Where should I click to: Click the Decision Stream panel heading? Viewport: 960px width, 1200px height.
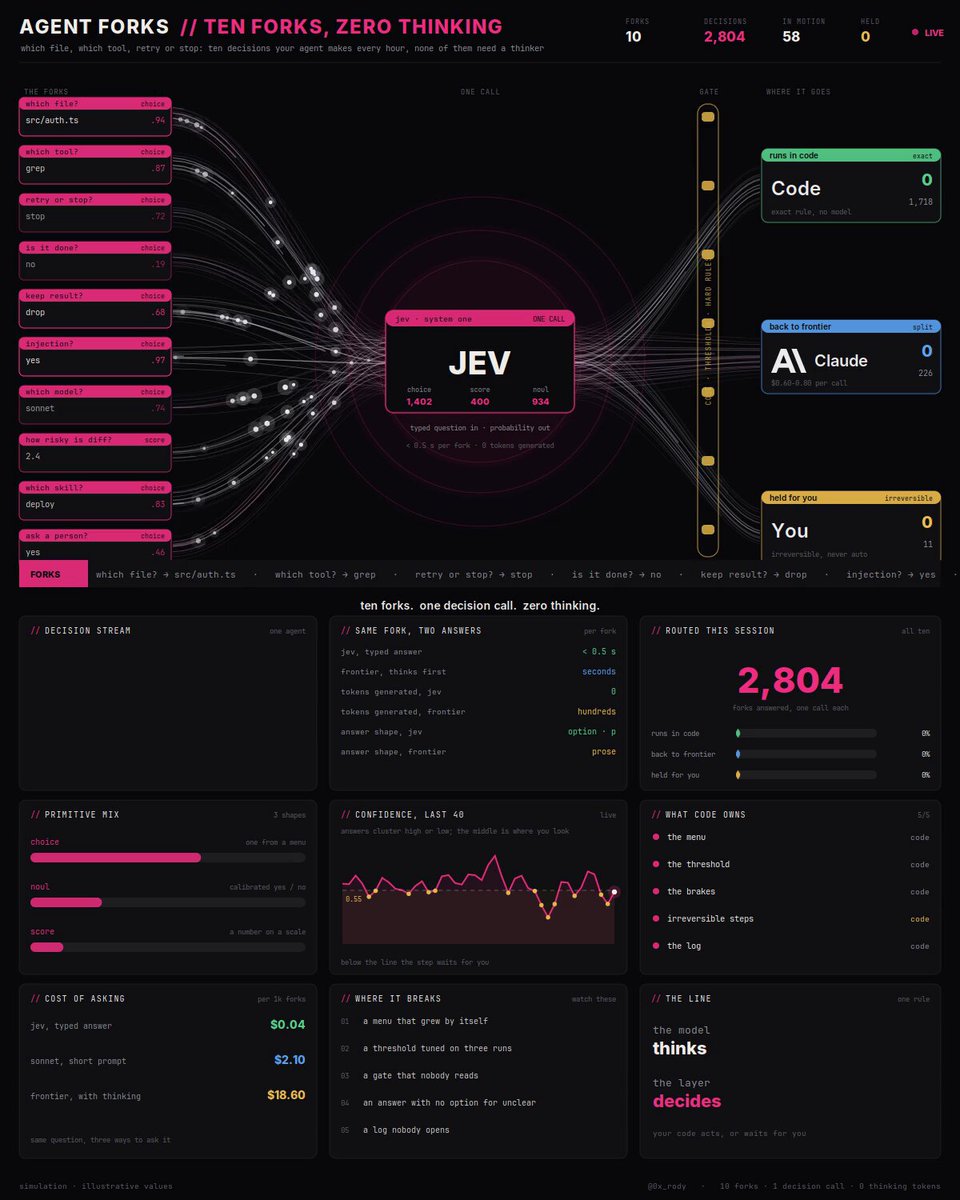tap(80, 631)
